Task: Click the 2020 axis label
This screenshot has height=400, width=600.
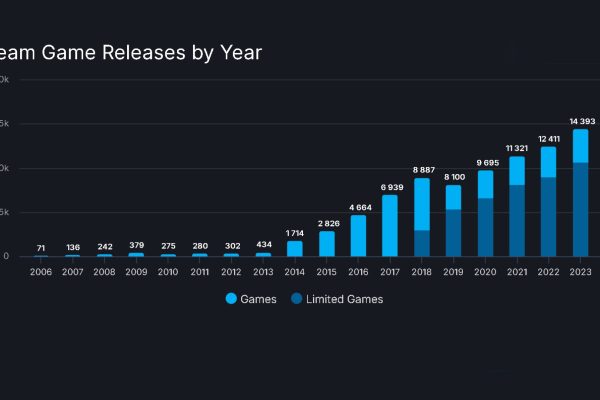Action: pyautogui.click(x=485, y=272)
